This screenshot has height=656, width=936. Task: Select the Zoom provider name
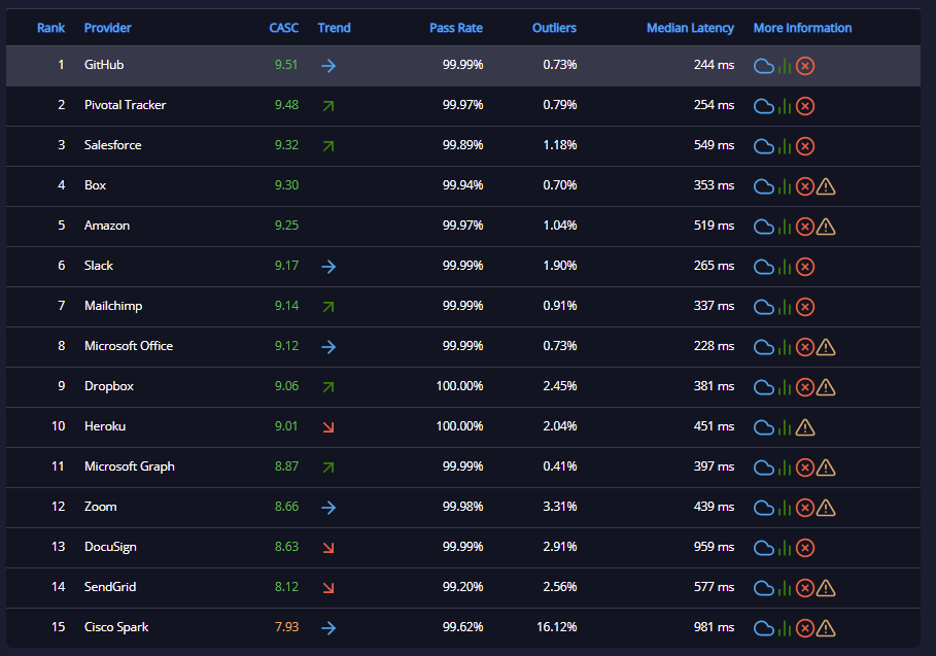click(100, 506)
